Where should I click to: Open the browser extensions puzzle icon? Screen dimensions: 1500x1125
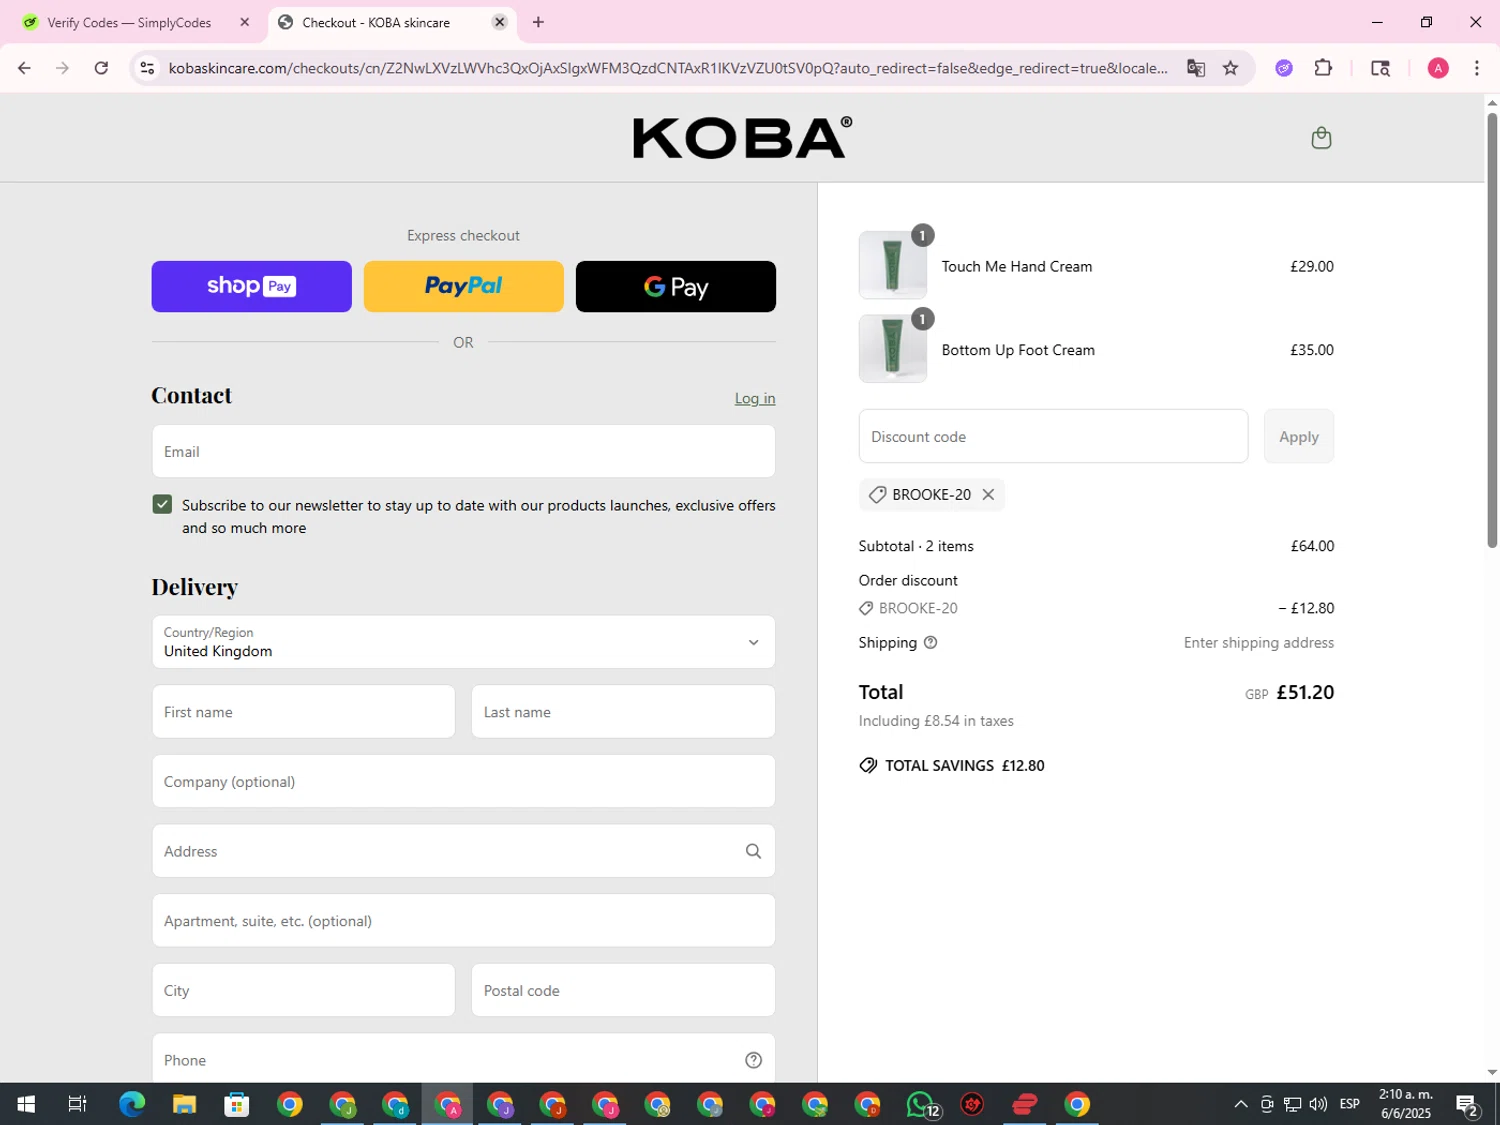pyautogui.click(x=1323, y=68)
